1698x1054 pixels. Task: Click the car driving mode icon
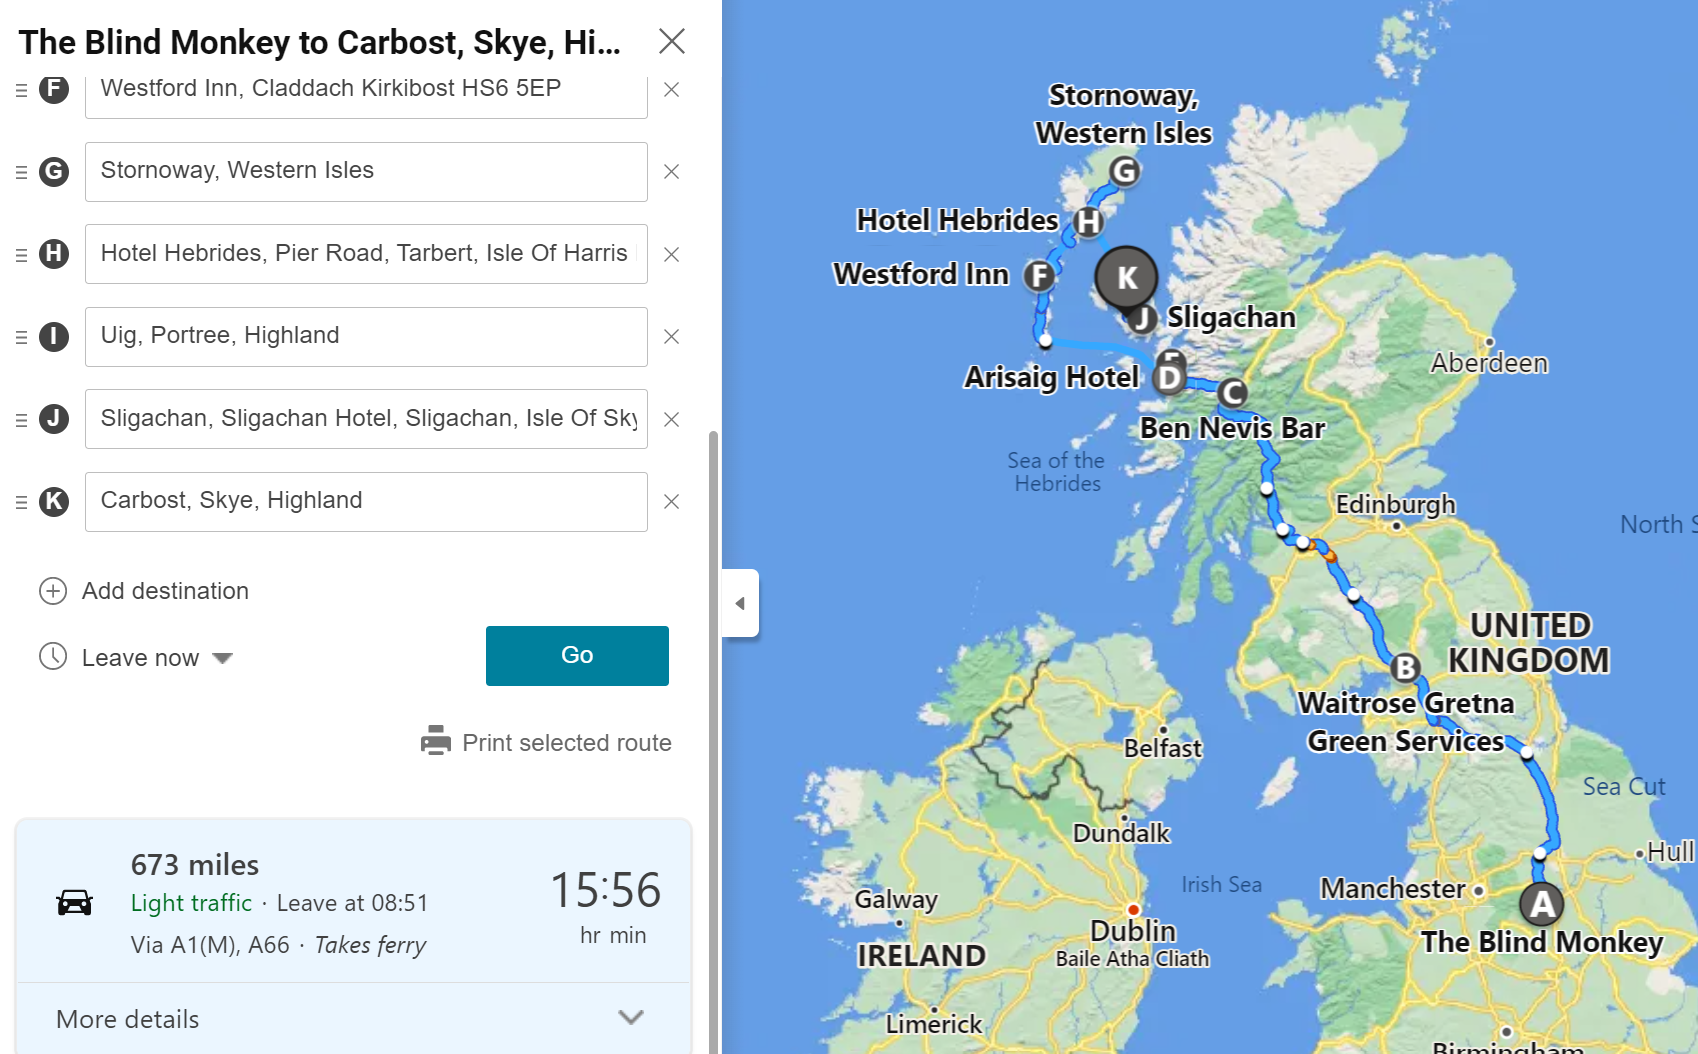(75, 902)
